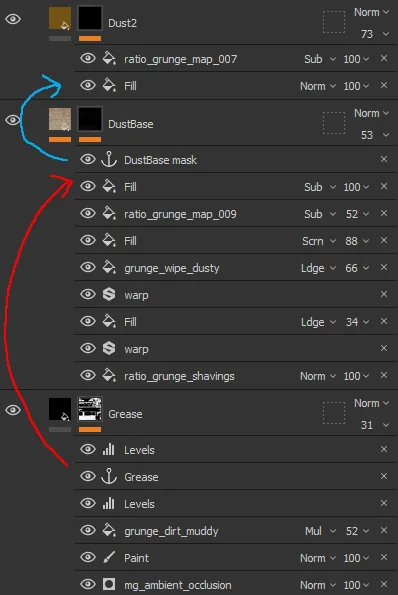This screenshot has height=595, width=398.
Task: Open the Dust2 layer blend mode dropdown
Action: click(x=371, y=12)
